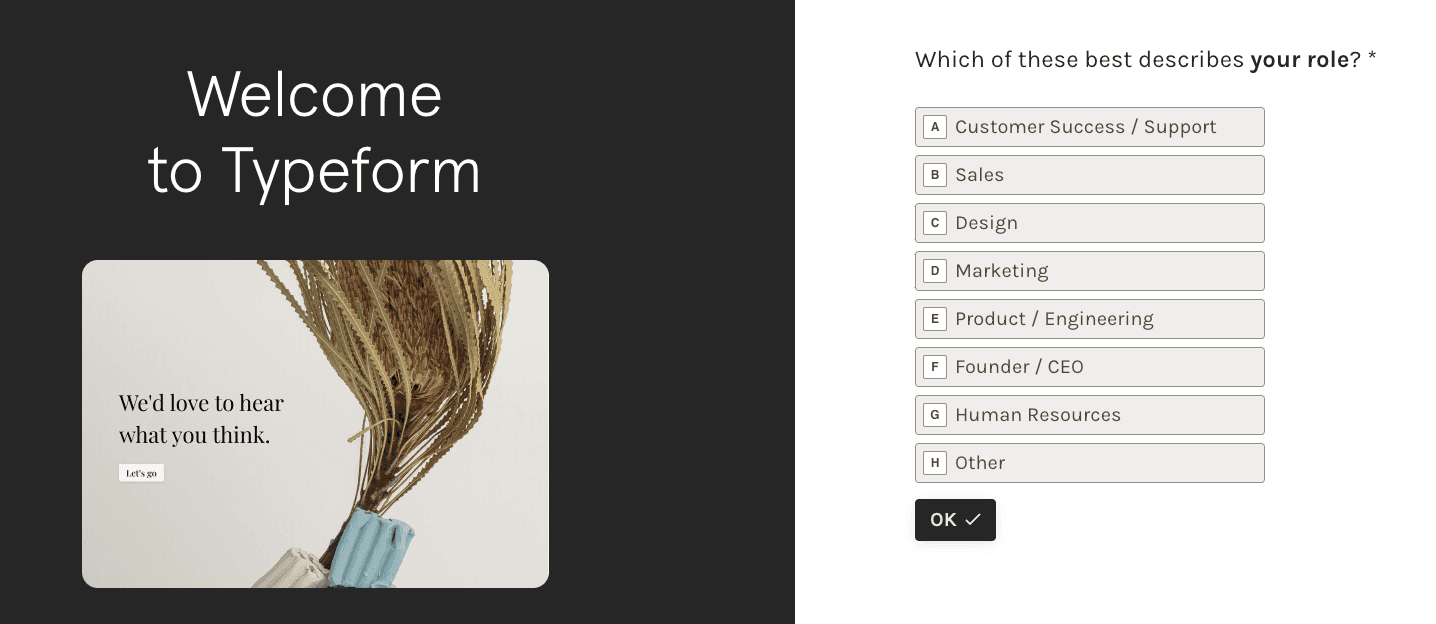Click the D key badge beside Marketing

(x=935, y=271)
